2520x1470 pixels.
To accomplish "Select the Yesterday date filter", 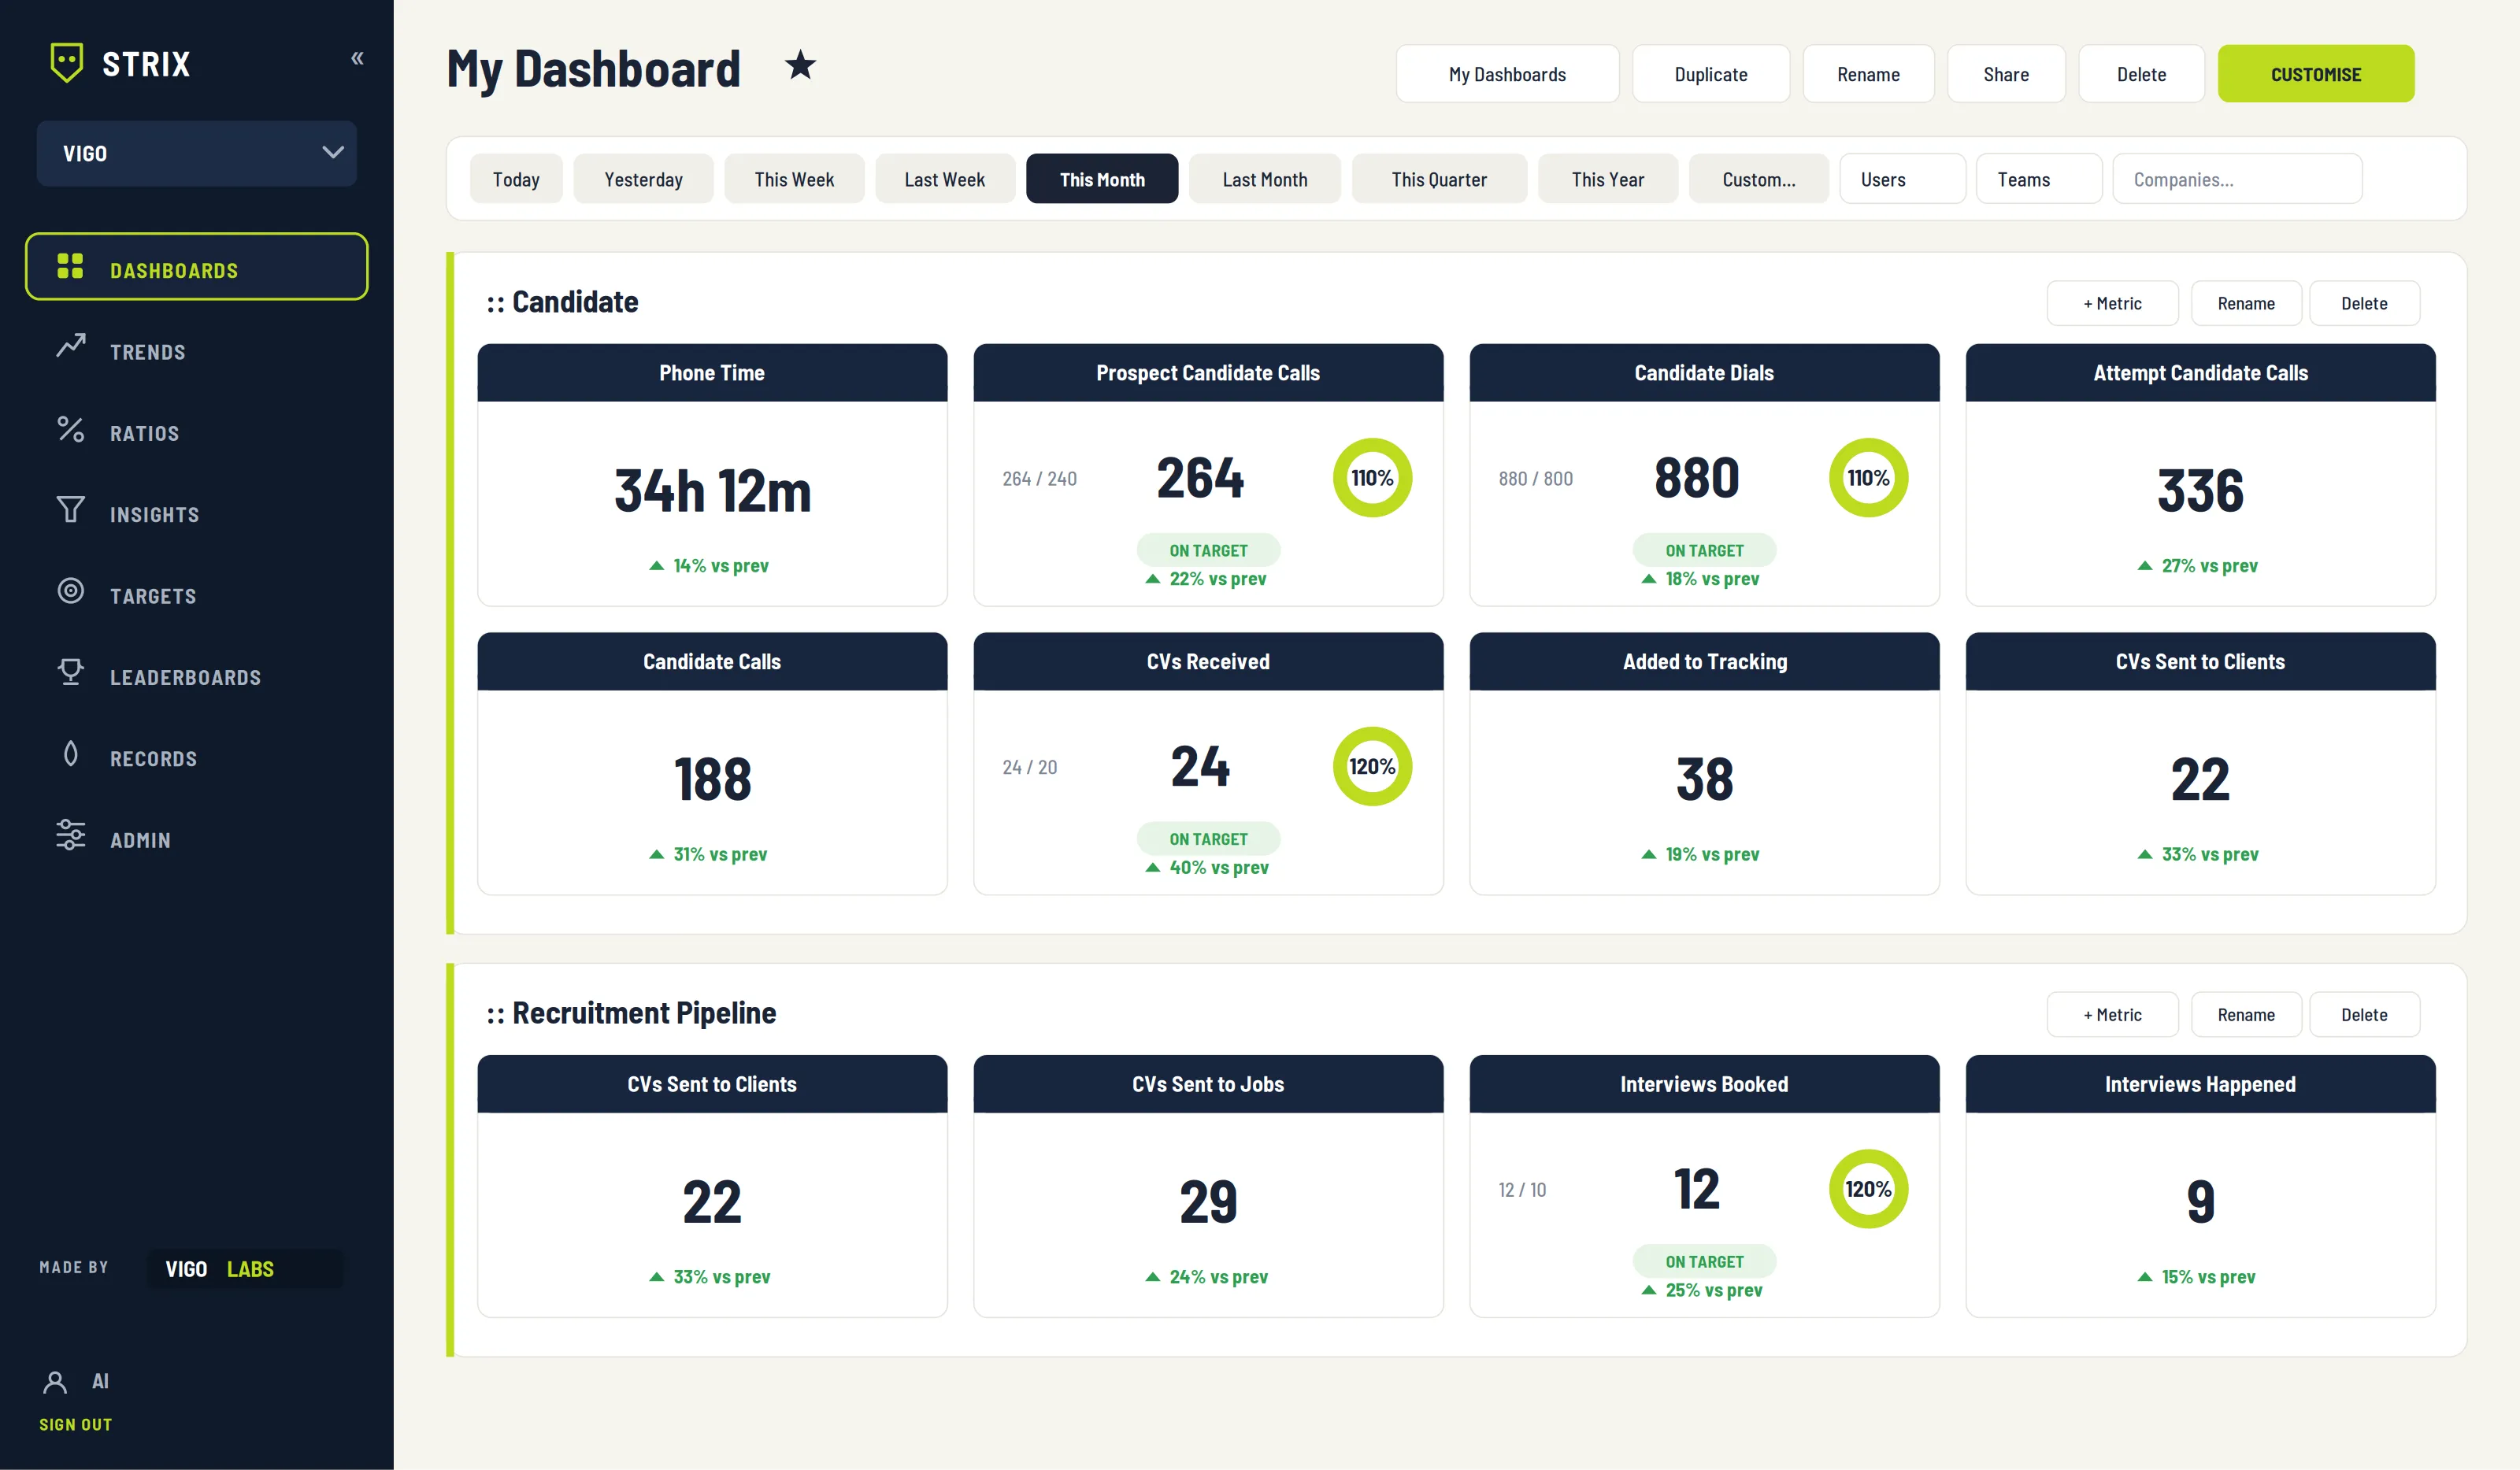I will point(643,179).
